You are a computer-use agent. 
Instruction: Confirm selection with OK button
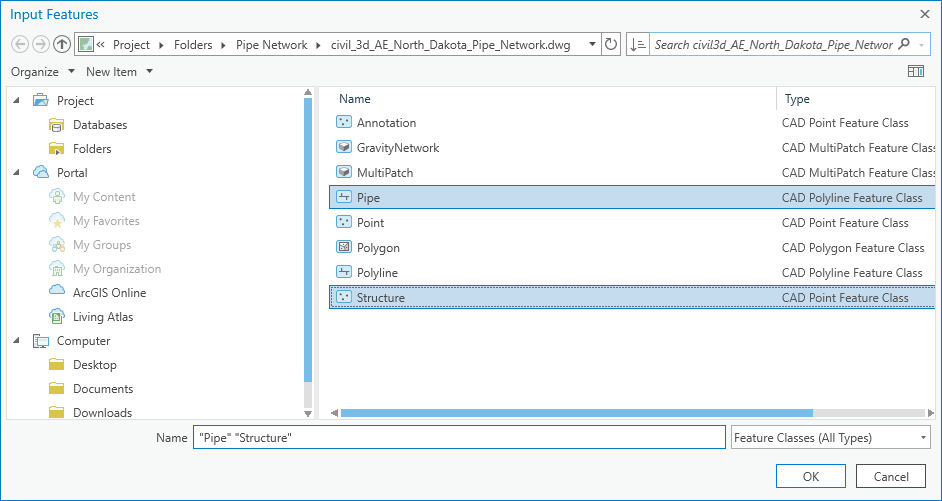click(811, 476)
